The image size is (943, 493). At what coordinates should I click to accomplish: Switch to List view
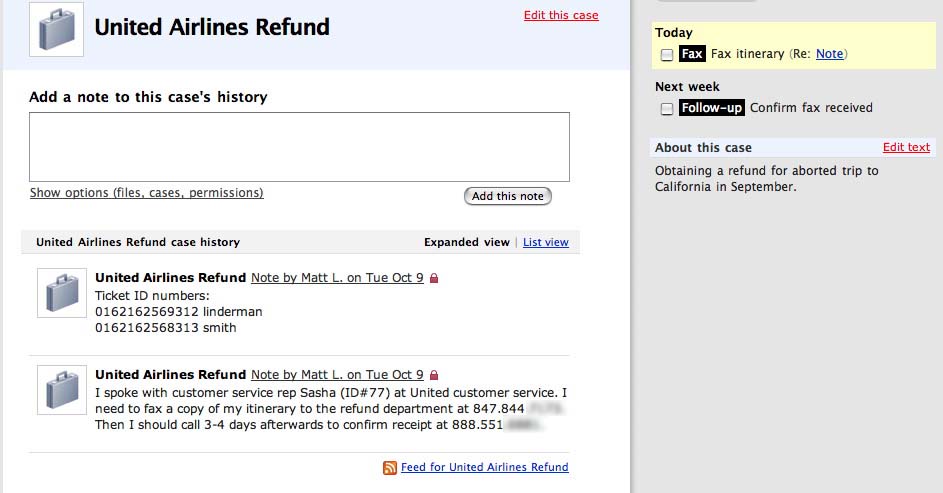click(545, 242)
